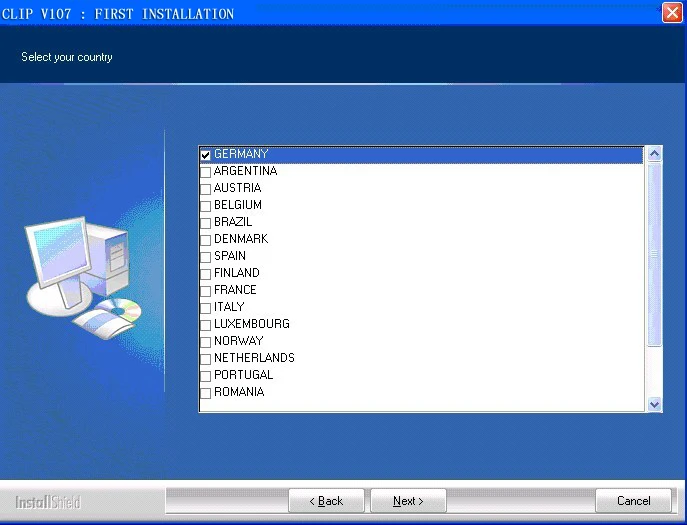Viewport: 687px width, 525px height.
Task: Click the NORWAY row text
Action: [239, 341]
